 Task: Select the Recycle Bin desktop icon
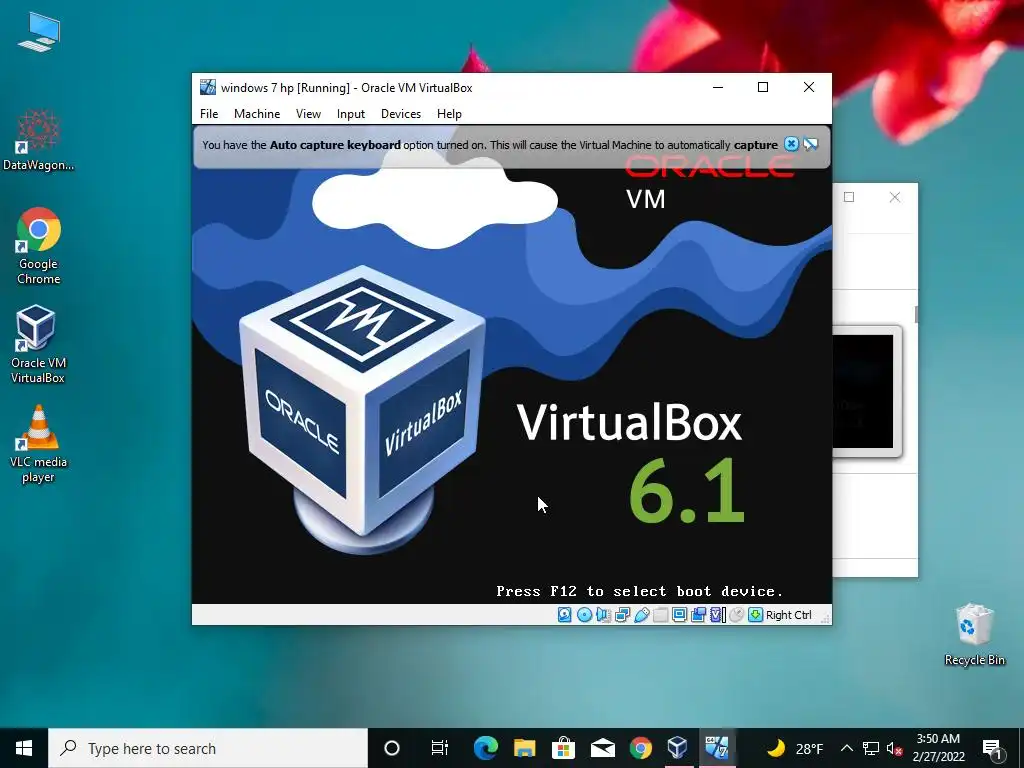pos(974,634)
